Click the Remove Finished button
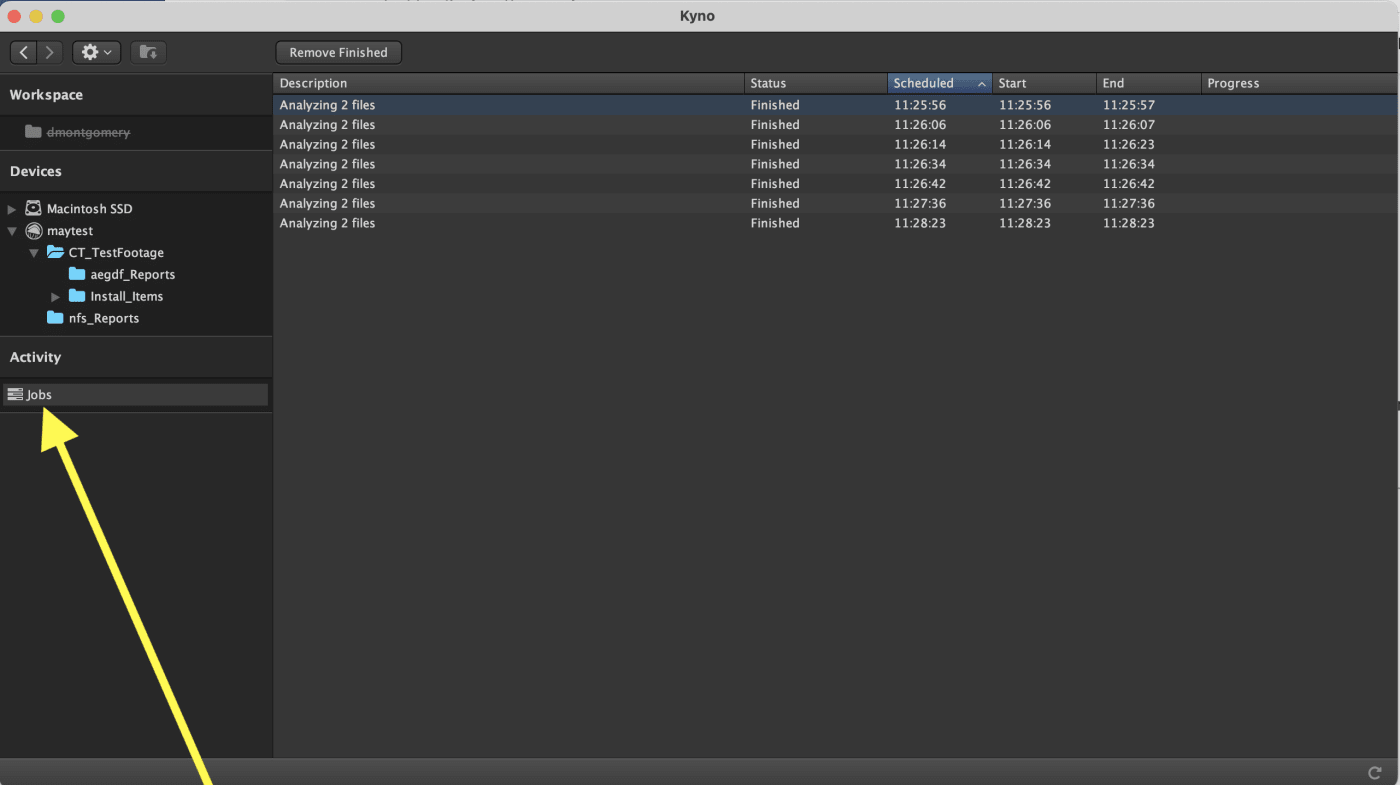Viewport: 1400px width, 785px height. click(x=338, y=52)
